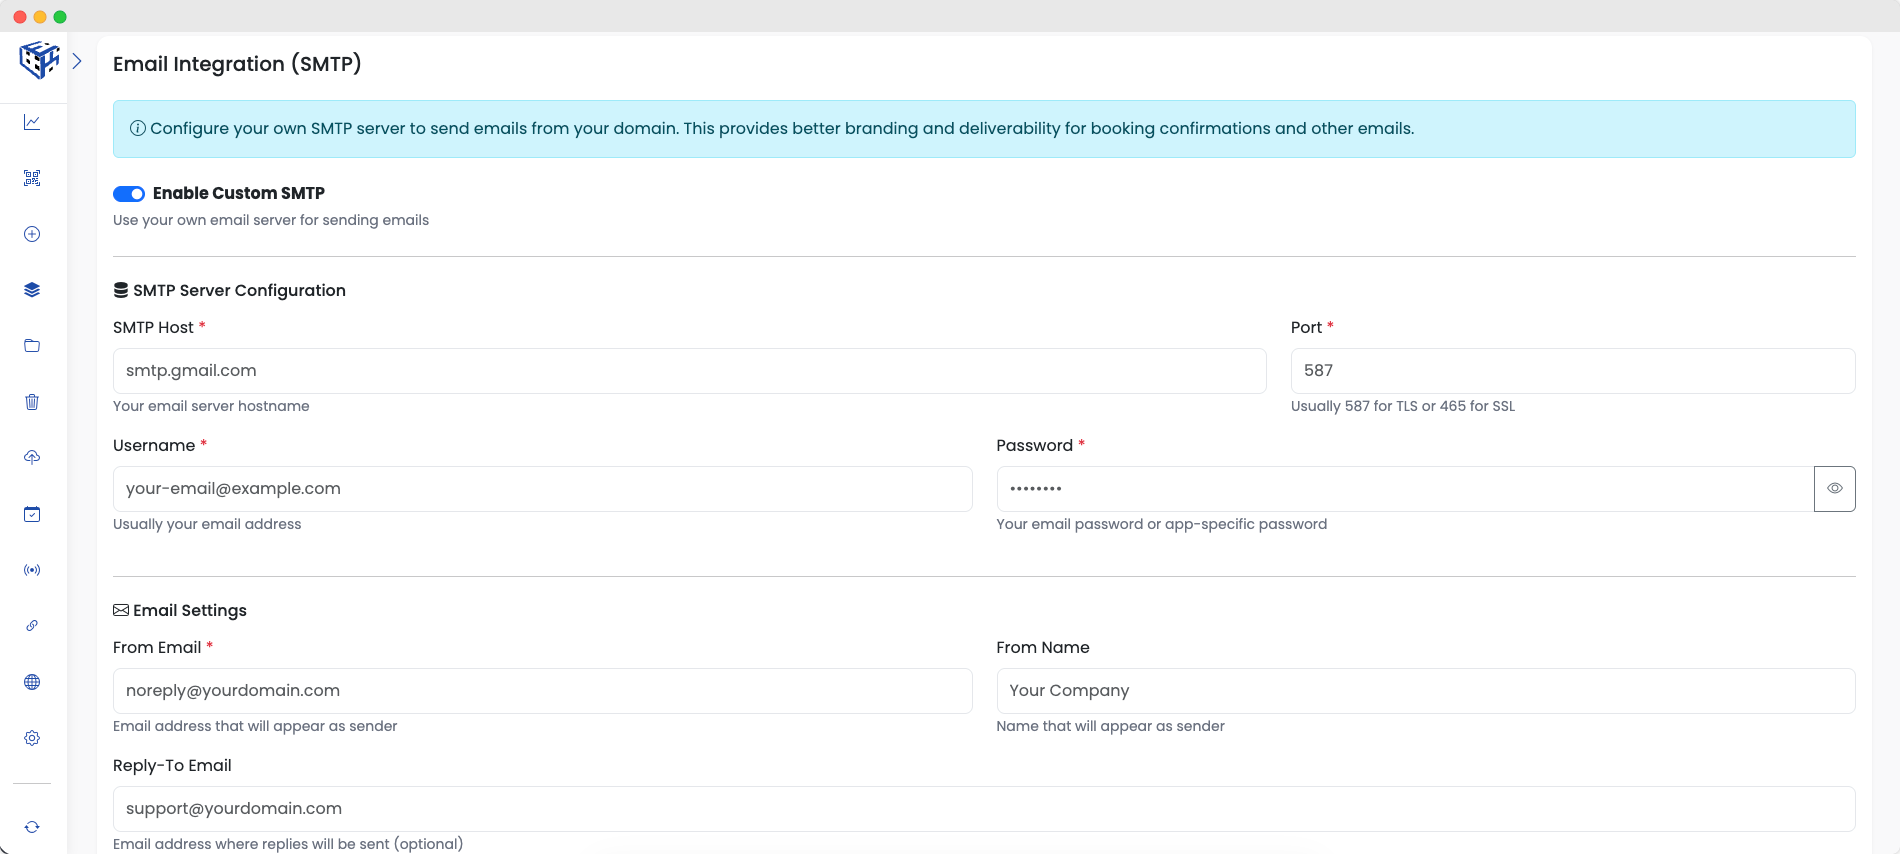Click the cloud upload sidebar icon
This screenshot has height=854, width=1900.
click(x=32, y=458)
